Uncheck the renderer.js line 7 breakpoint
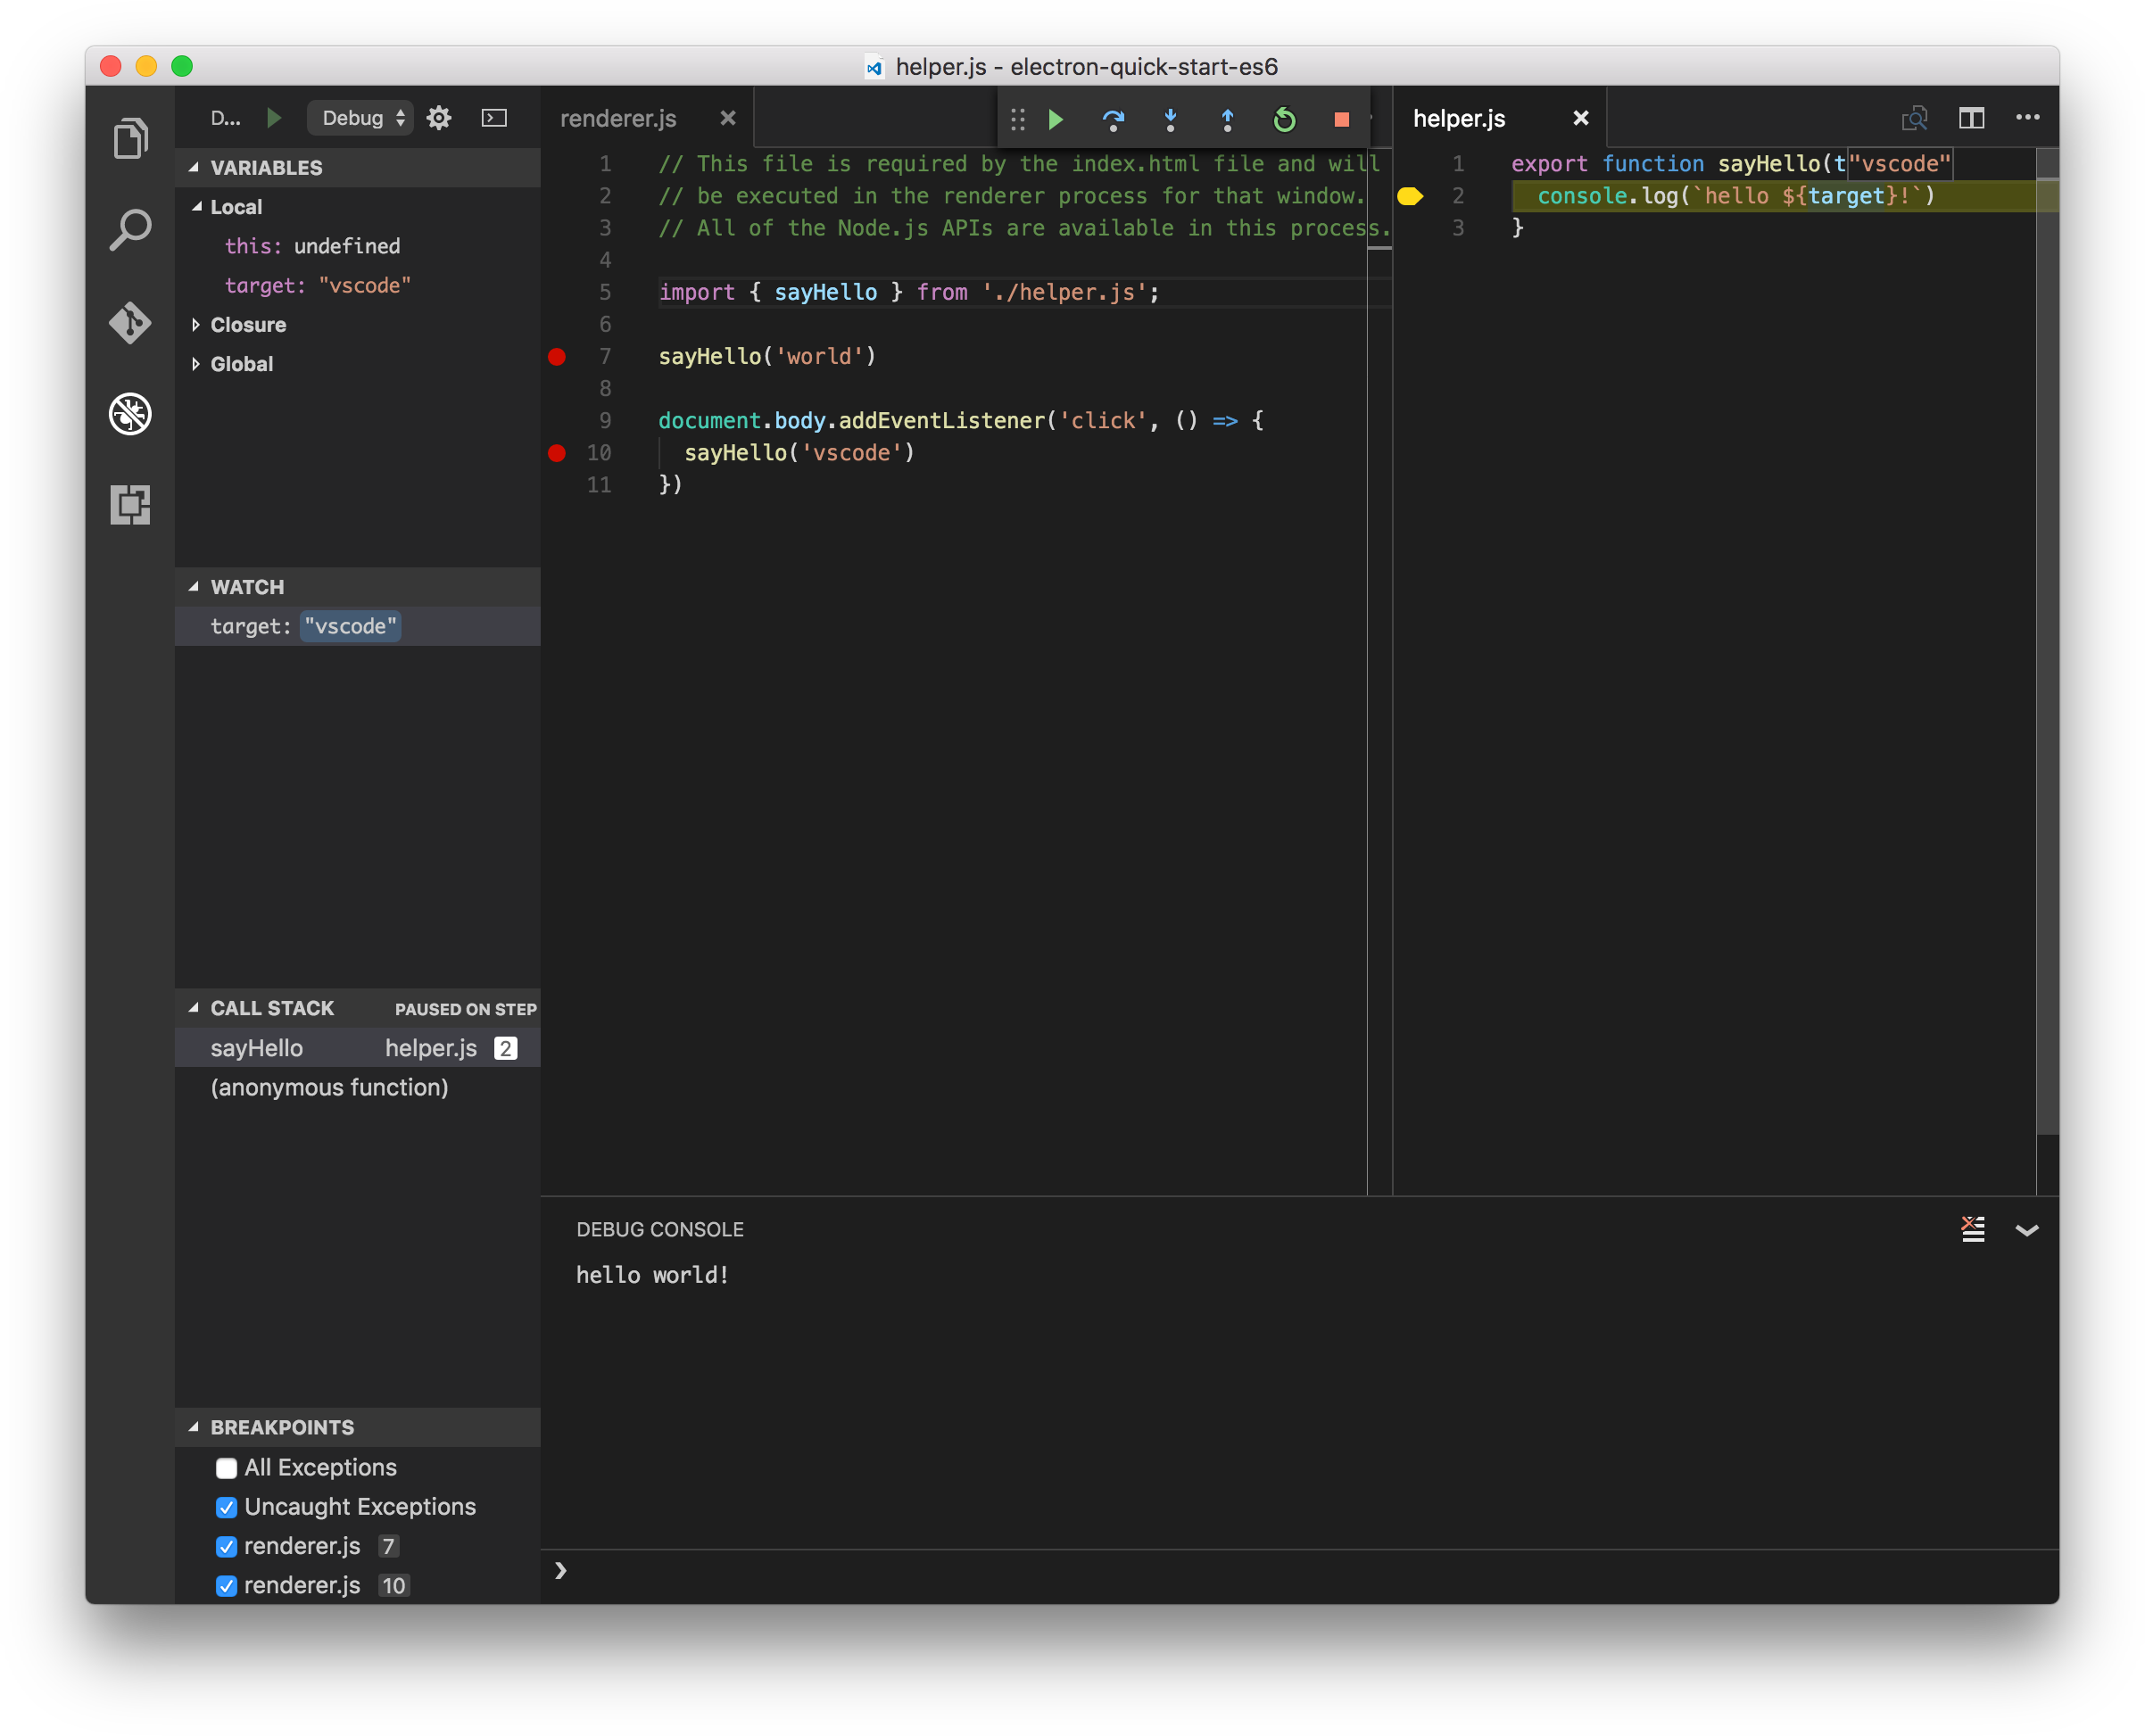2145x1736 pixels. (x=226, y=1546)
